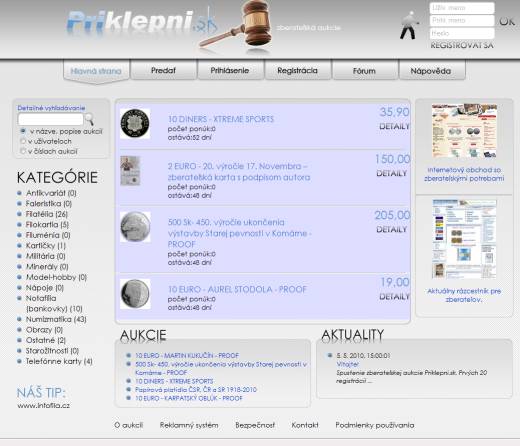Open the Ostatné (2) category

46,340
